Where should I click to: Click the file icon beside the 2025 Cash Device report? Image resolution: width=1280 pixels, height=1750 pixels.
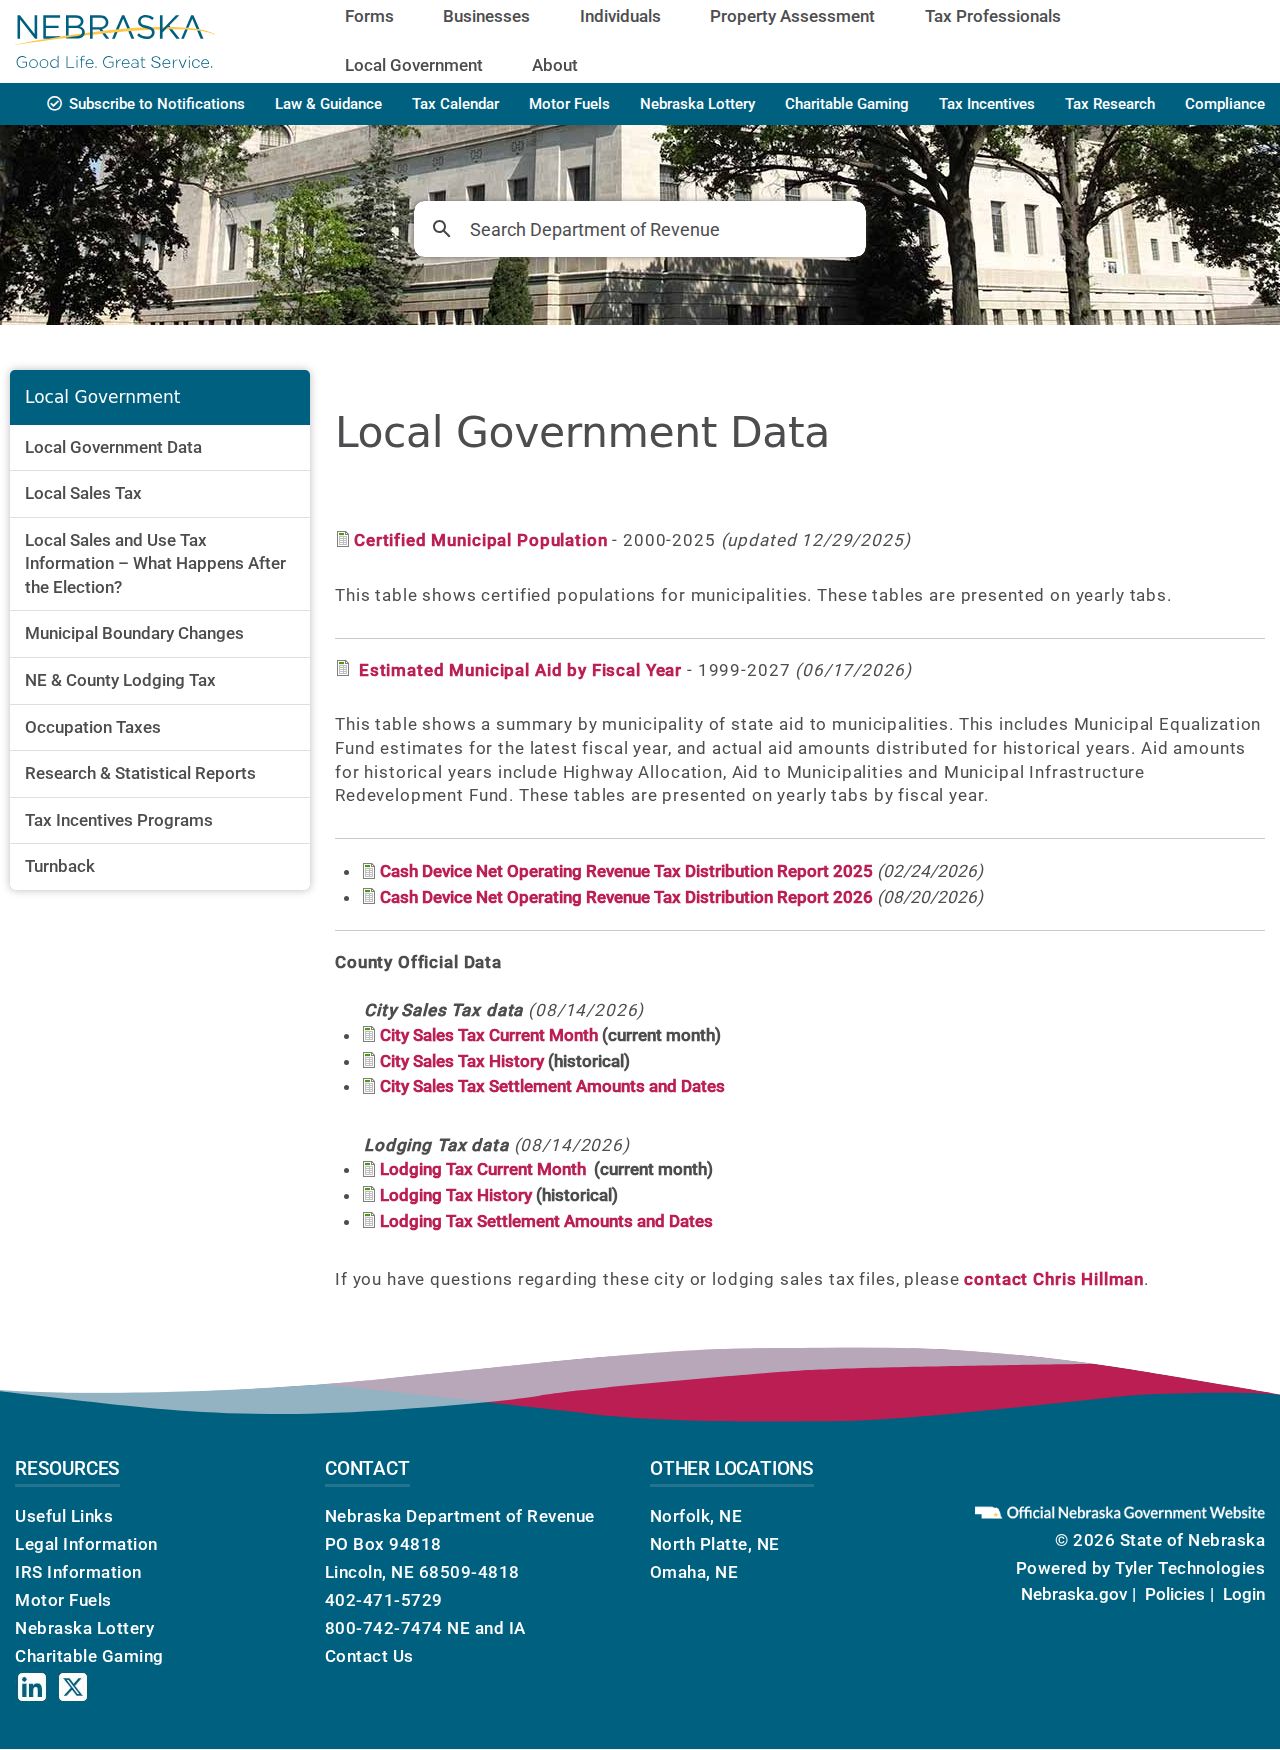(x=369, y=870)
